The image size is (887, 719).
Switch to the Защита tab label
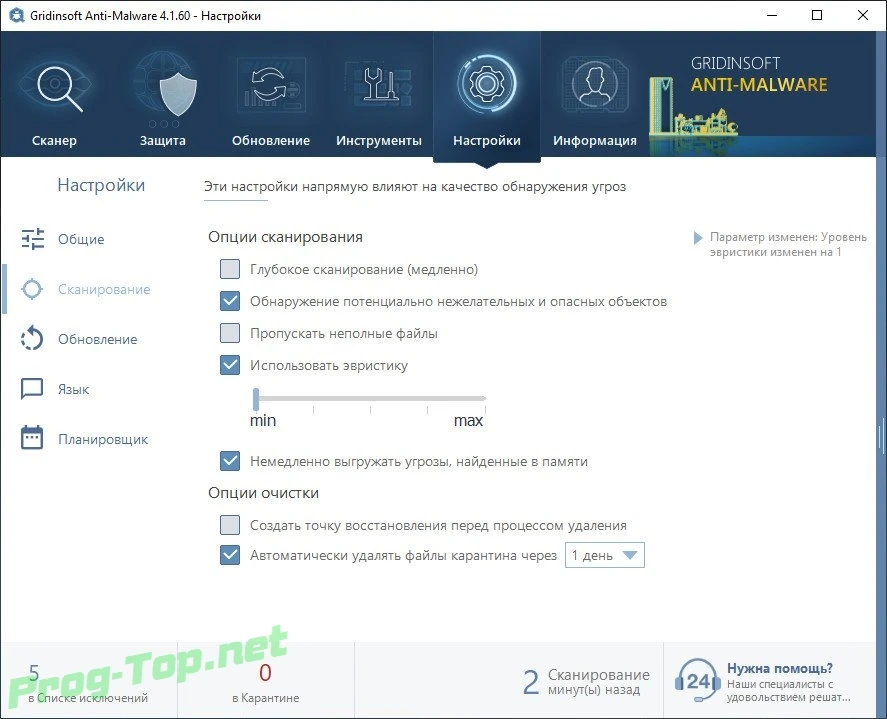(163, 140)
